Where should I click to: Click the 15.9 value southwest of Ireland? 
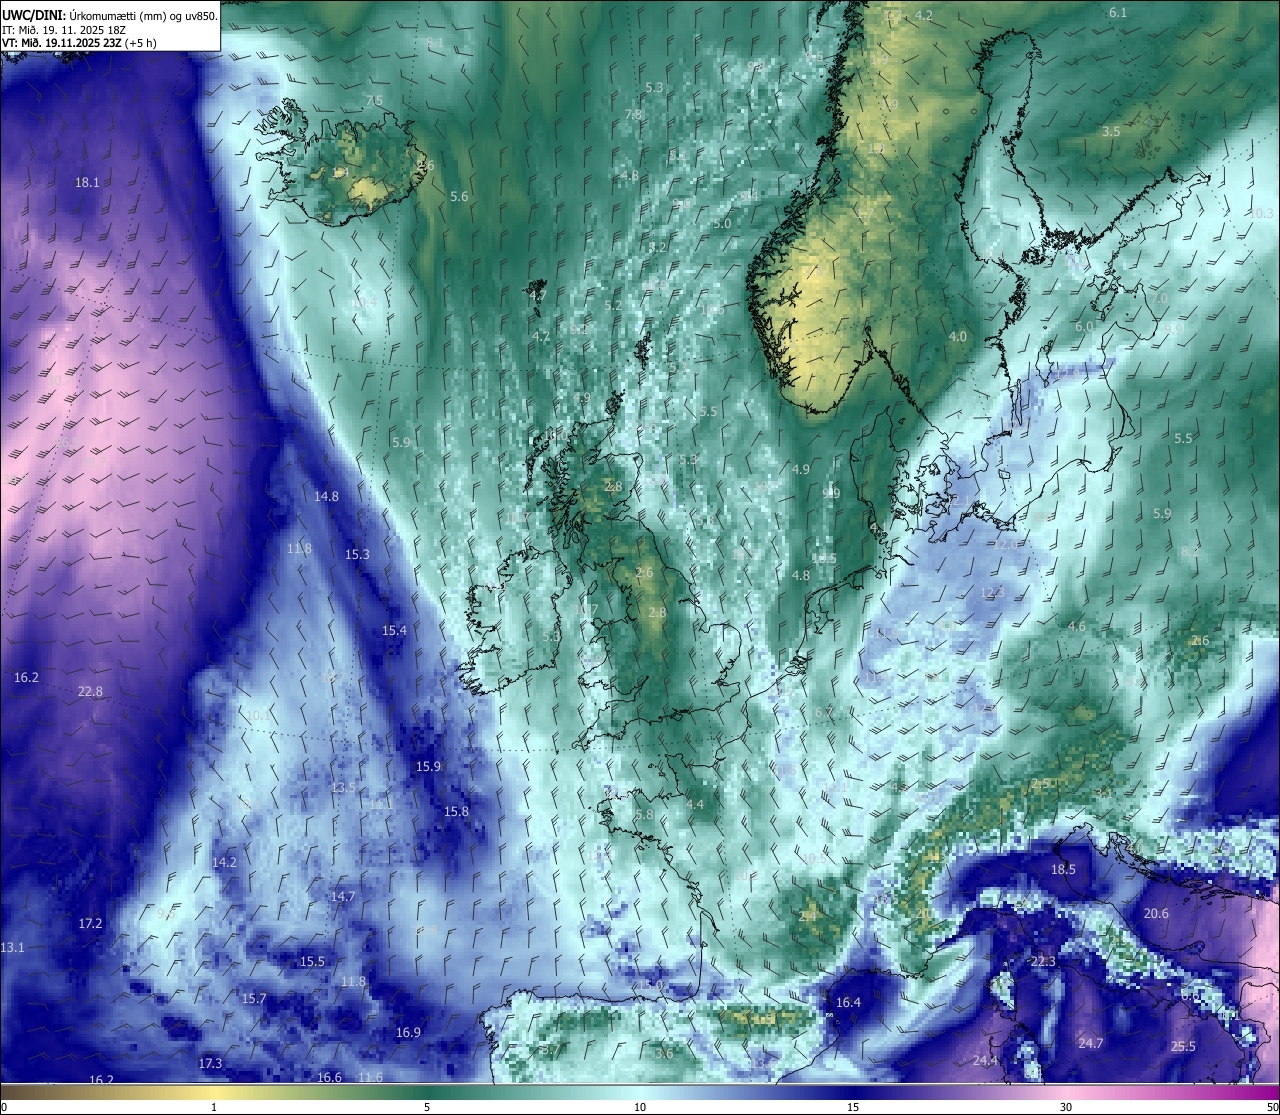click(428, 766)
